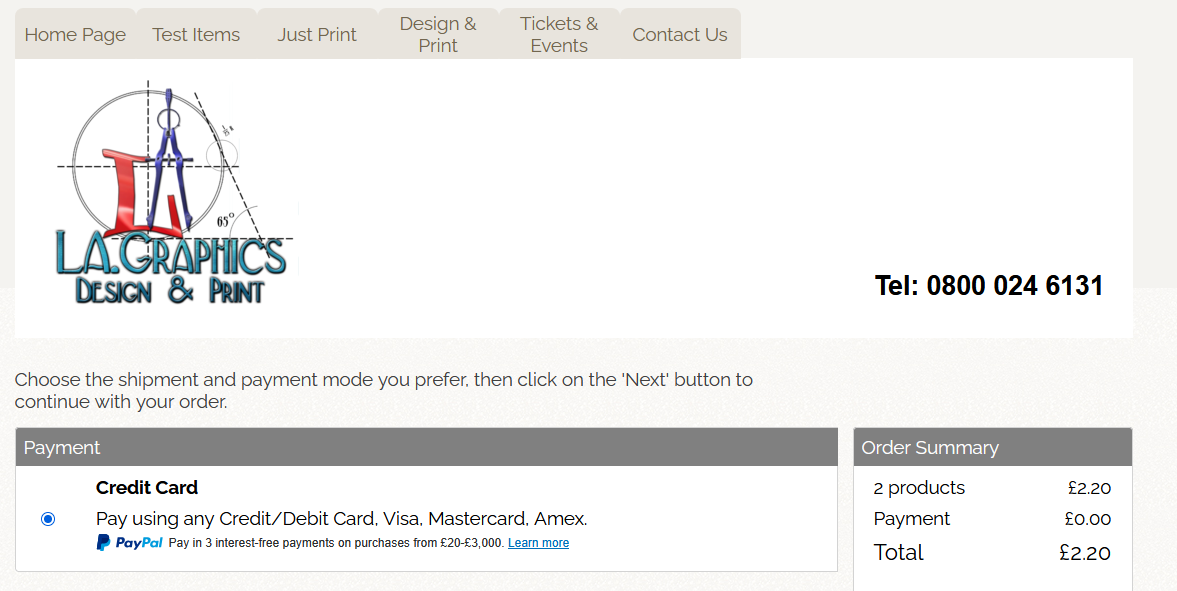Viewport: 1177px width, 591px height.
Task: Click the PayPal logo icon
Action: (130, 543)
